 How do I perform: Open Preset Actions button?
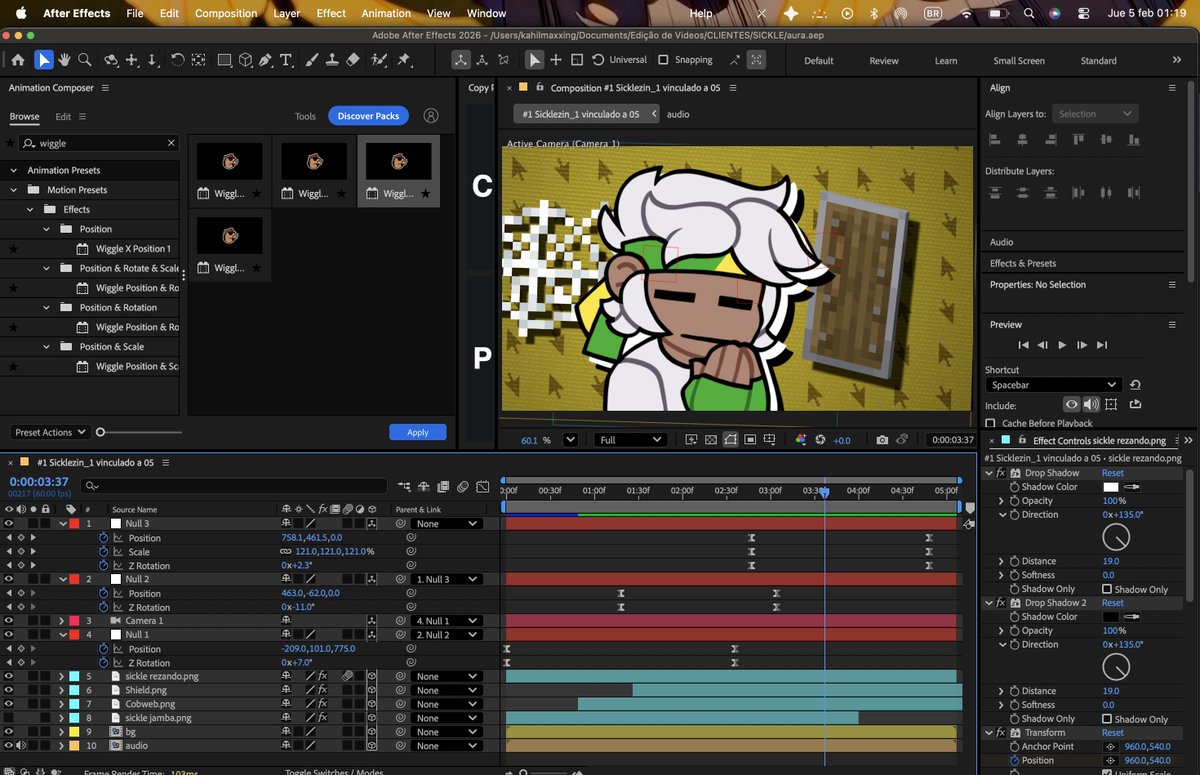(x=50, y=432)
